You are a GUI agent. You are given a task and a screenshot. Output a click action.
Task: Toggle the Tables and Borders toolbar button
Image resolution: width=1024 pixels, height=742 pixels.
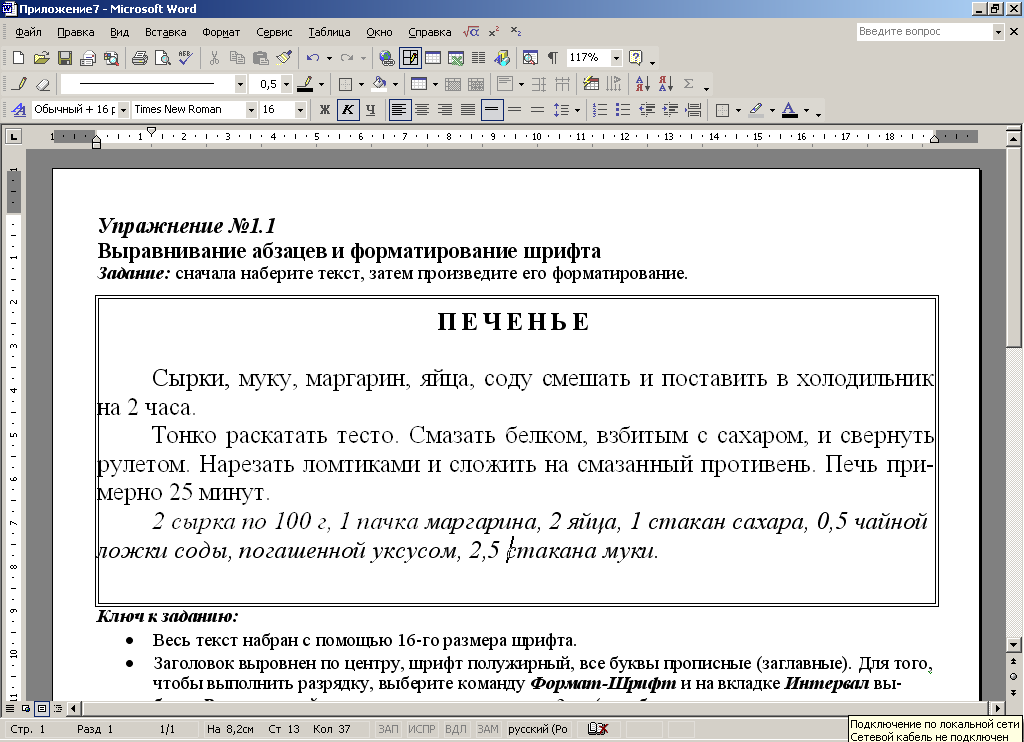click(410, 58)
